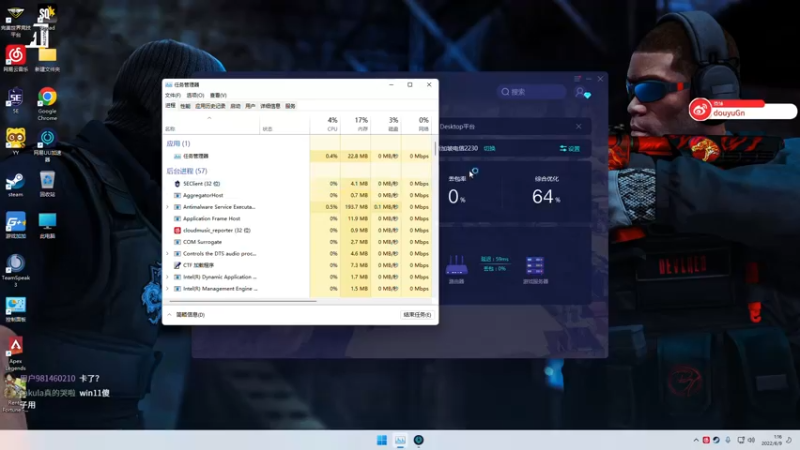800x450 pixels.
Task: Show hidden tray icons chevron
Action: (x=696, y=440)
